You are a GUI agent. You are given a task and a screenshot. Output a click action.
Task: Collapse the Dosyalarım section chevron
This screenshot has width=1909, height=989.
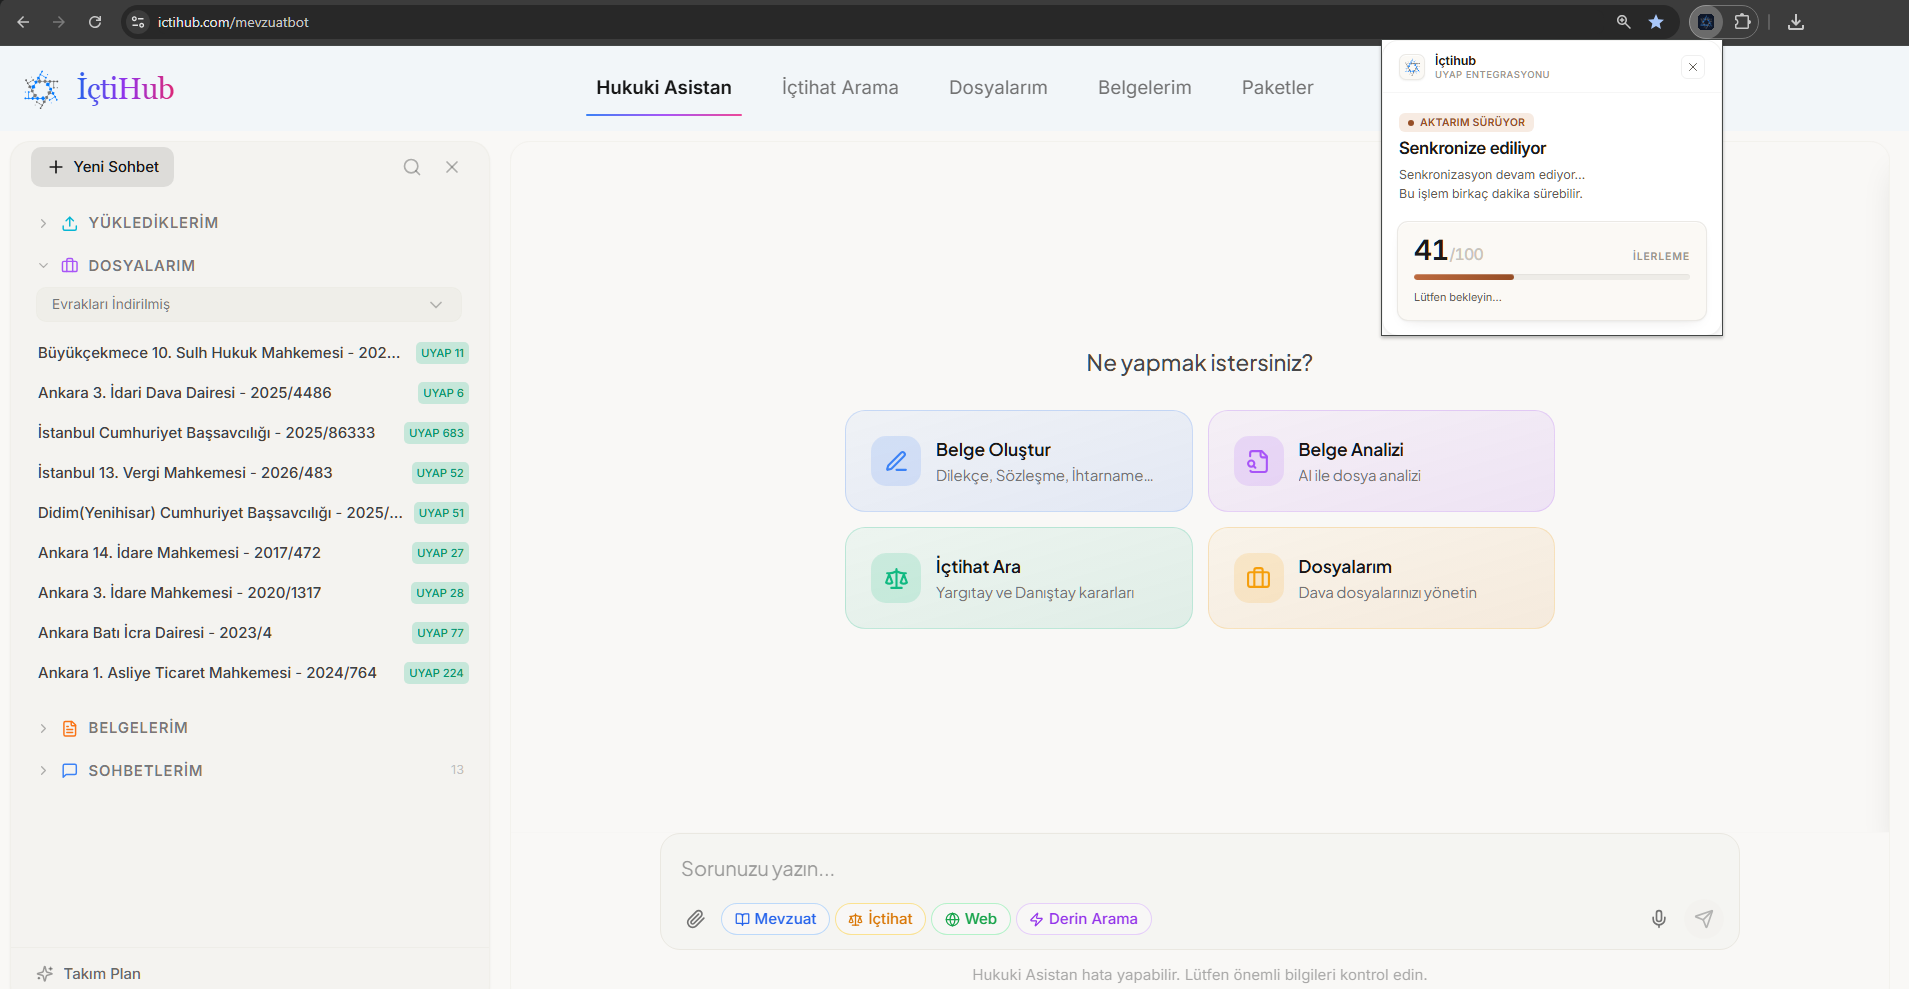tap(43, 266)
